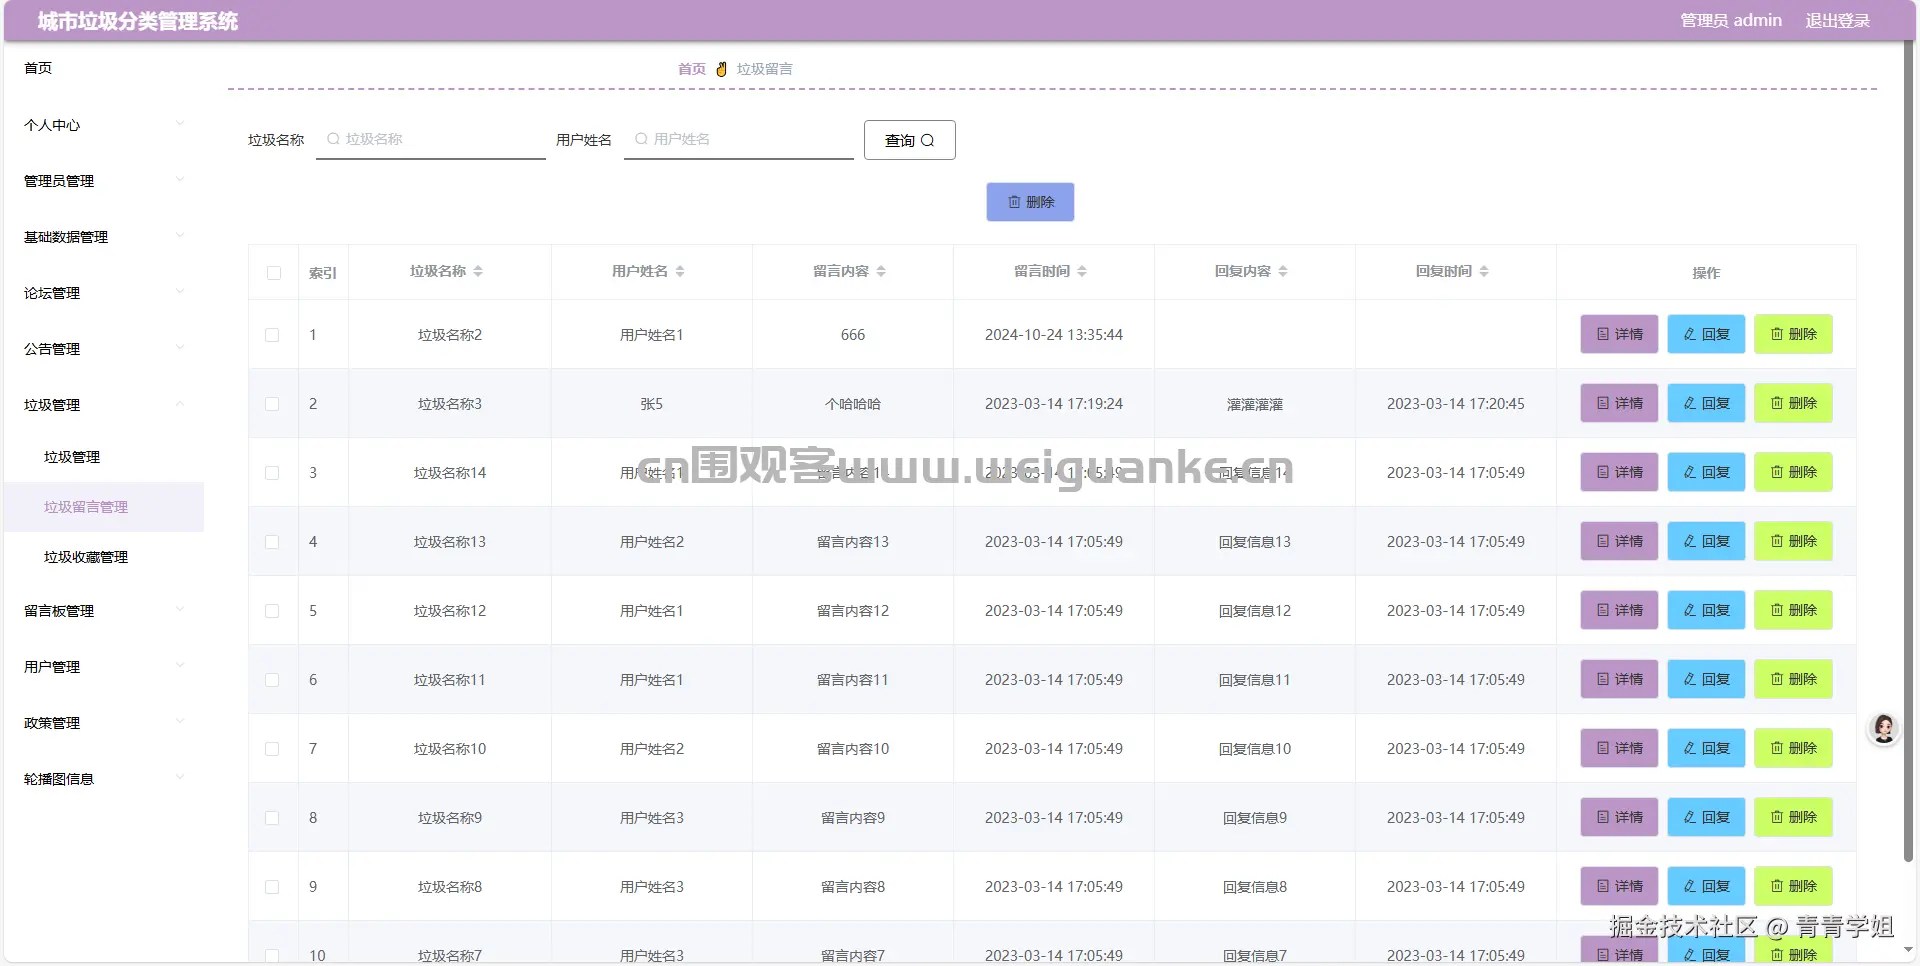The width and height of the screenshot is (1920, 966).
Task: Reply to the 垃圾名称2 message with 回复
Action: [x=1706, y=334]
